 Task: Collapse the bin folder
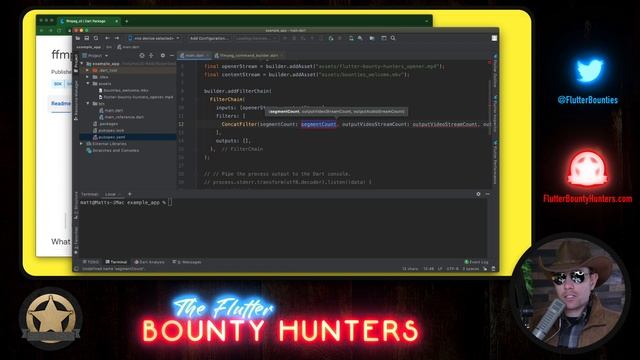click(x=87, y=104)
